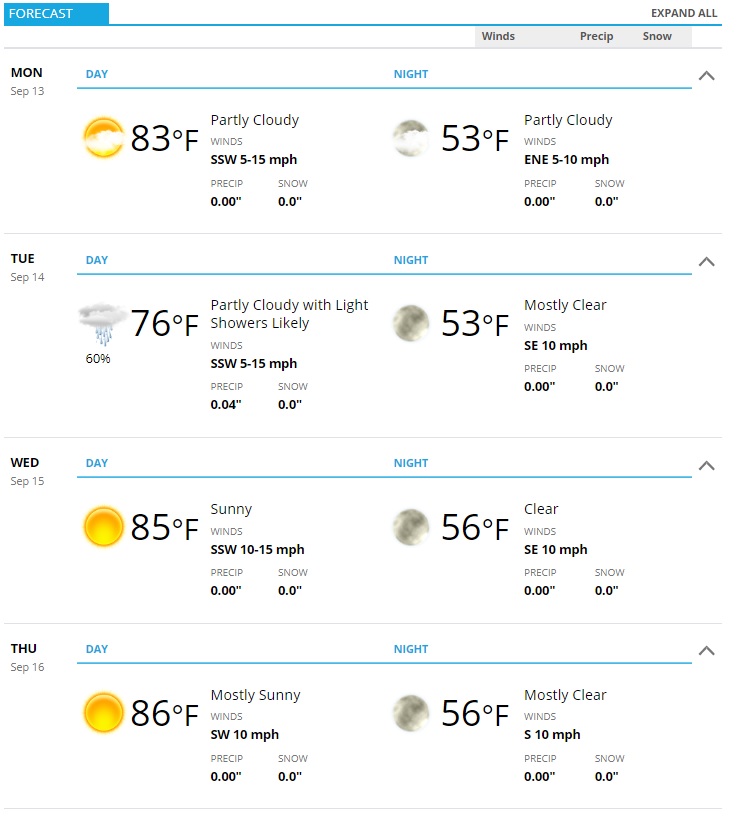Click Wednesday night's clear moon icon
The image size is (740, 816).
411,527
